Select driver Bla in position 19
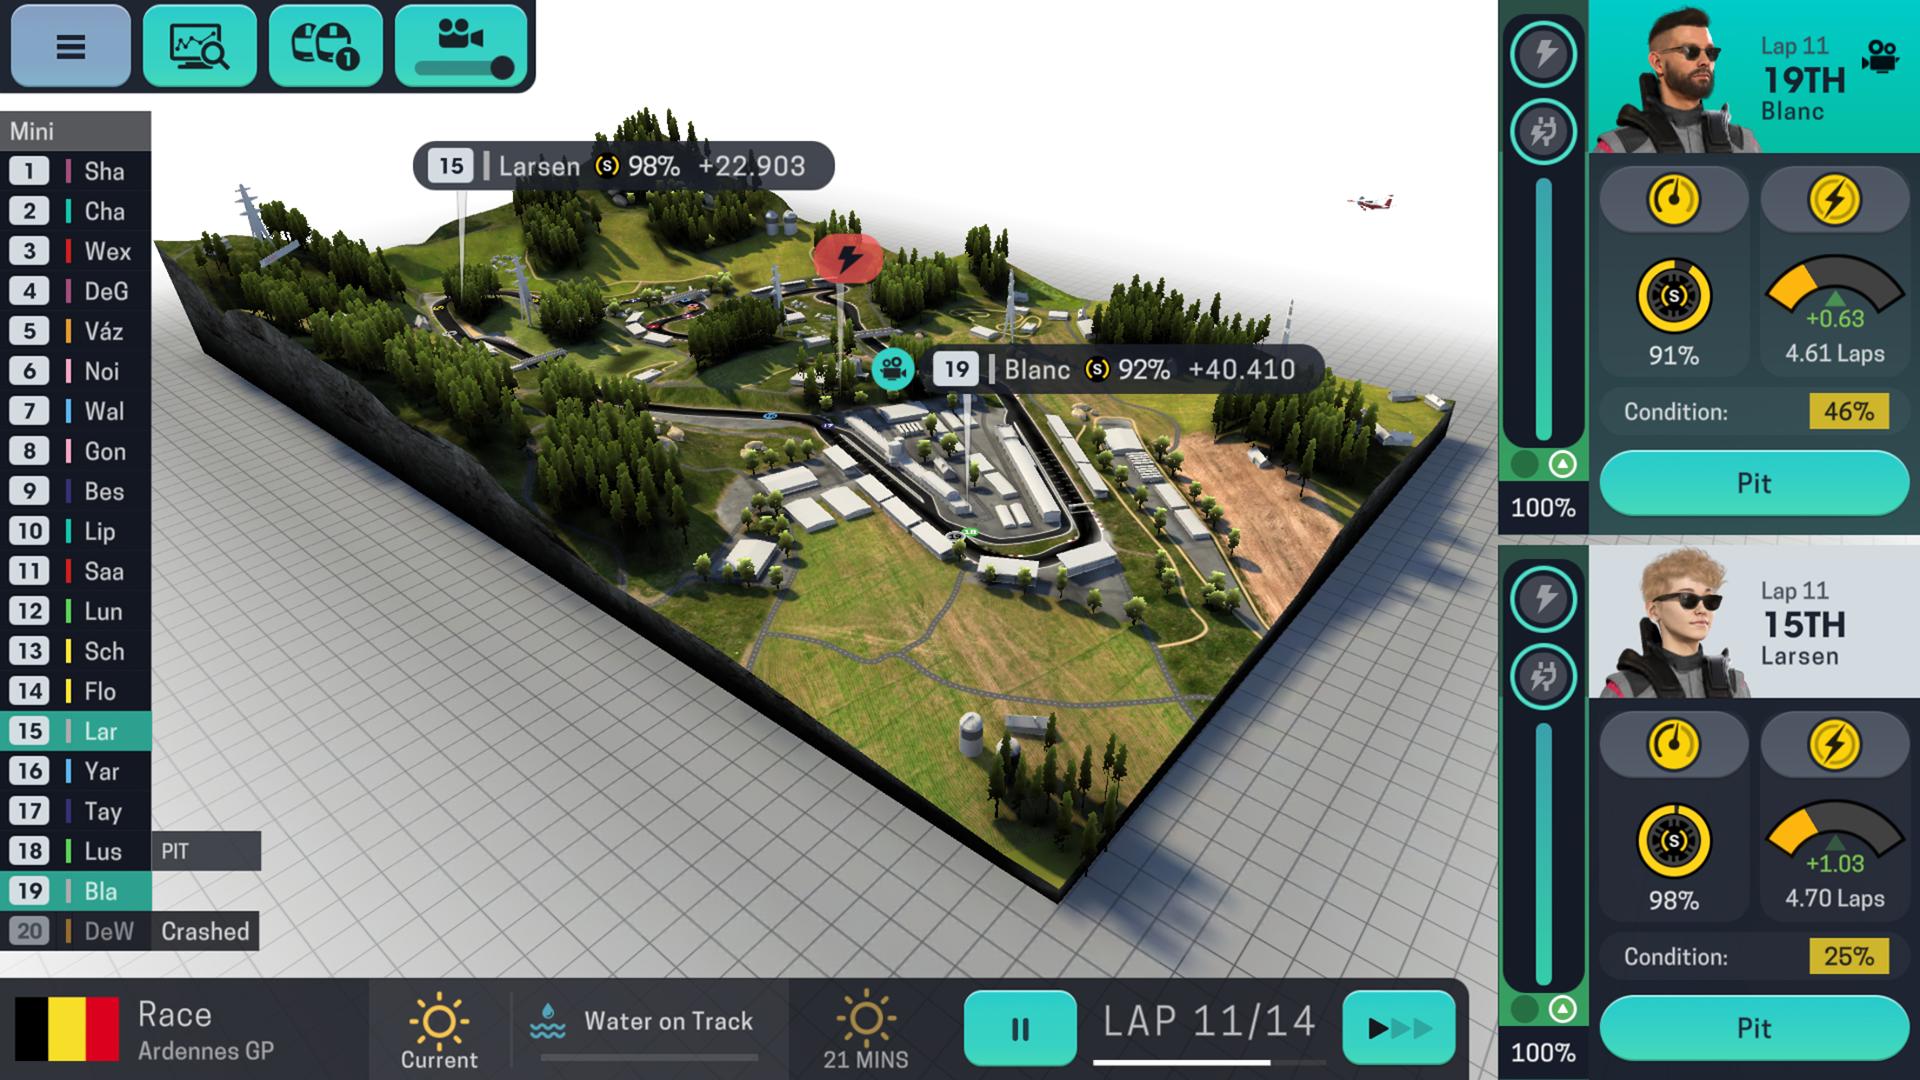 (x=99, y=890)
